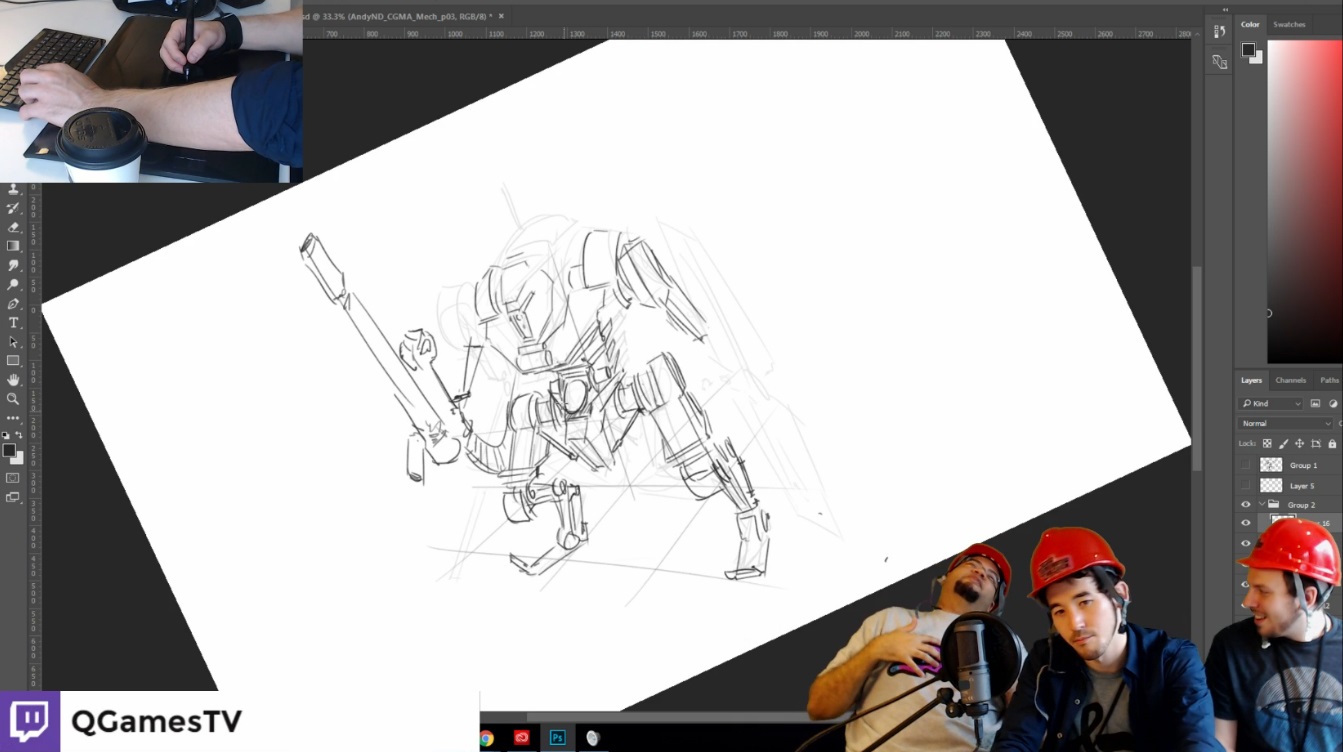Lock transparent pixels in Layers panel

(x=1267, y=443)
